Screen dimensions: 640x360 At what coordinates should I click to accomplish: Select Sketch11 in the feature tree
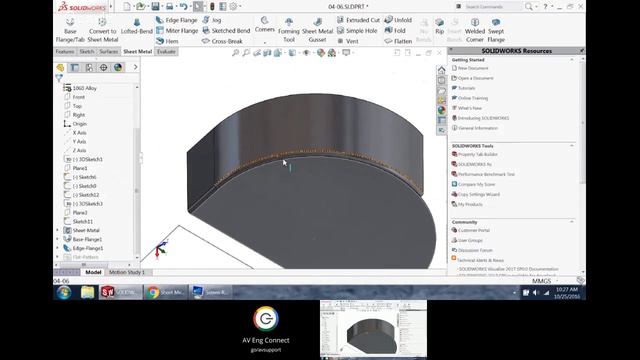(x=82, y=221)
